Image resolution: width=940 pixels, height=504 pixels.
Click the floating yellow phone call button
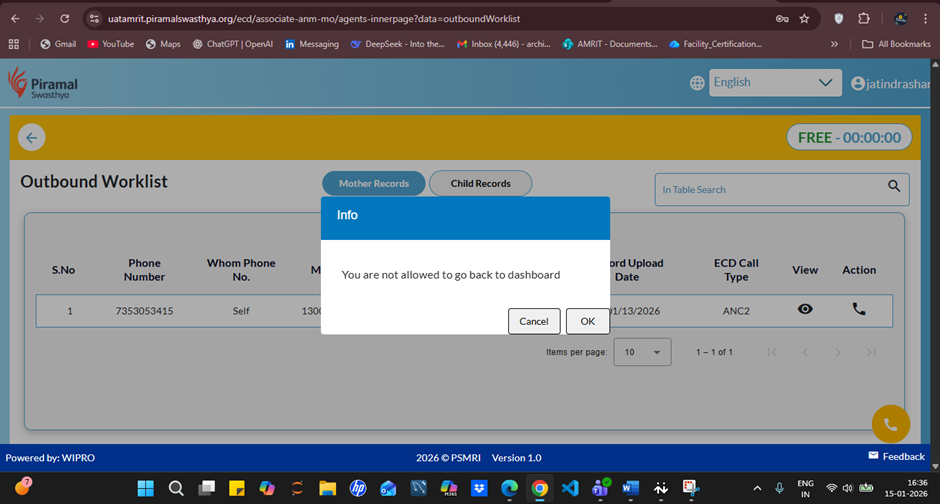tap(890, 424)
